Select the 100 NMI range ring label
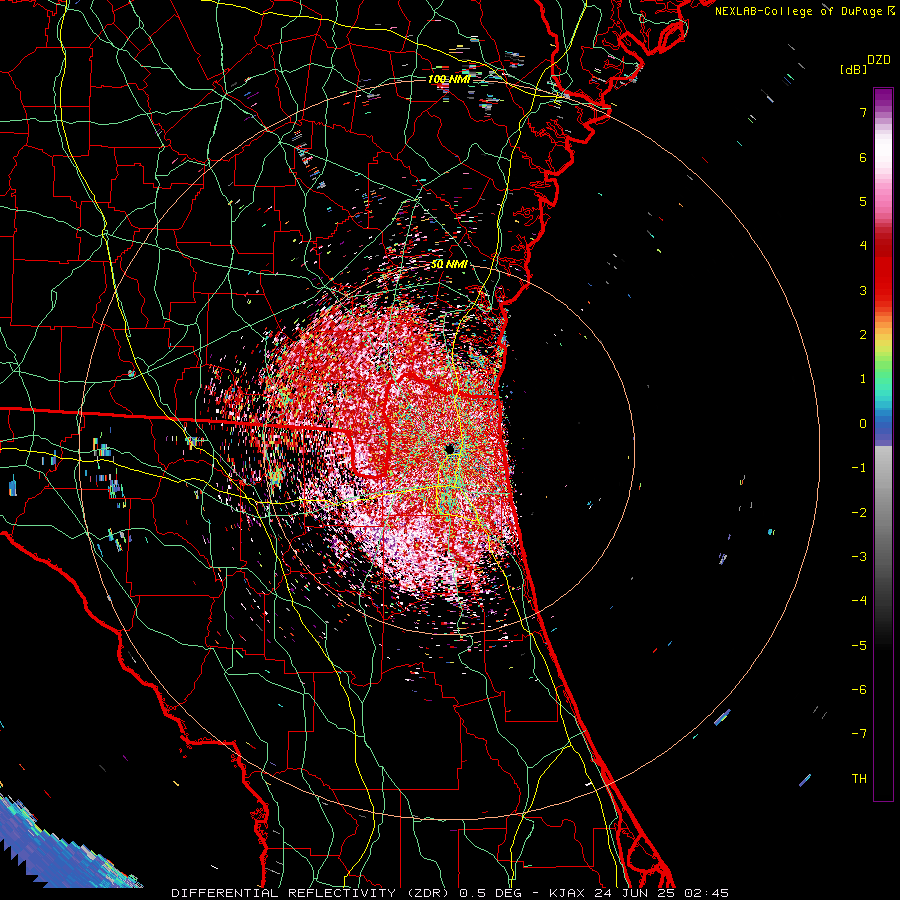The height and width of the screenshot is (900, 900). (449, 79)
